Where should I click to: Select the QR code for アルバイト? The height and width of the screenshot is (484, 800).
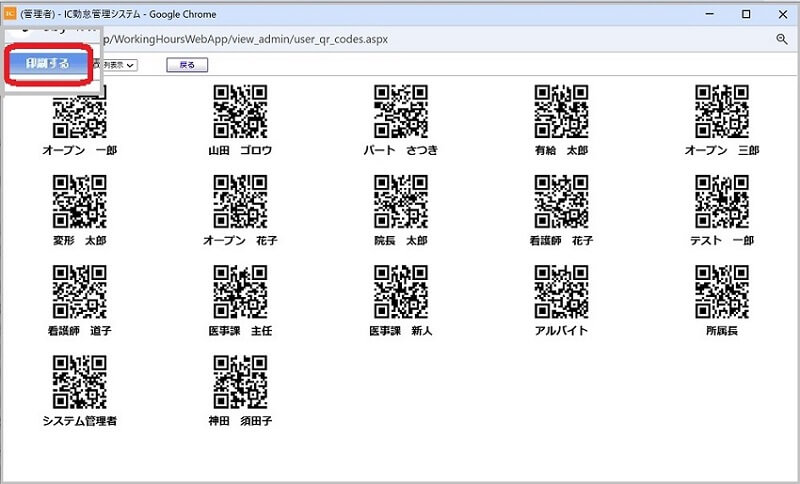click(561, 292)
